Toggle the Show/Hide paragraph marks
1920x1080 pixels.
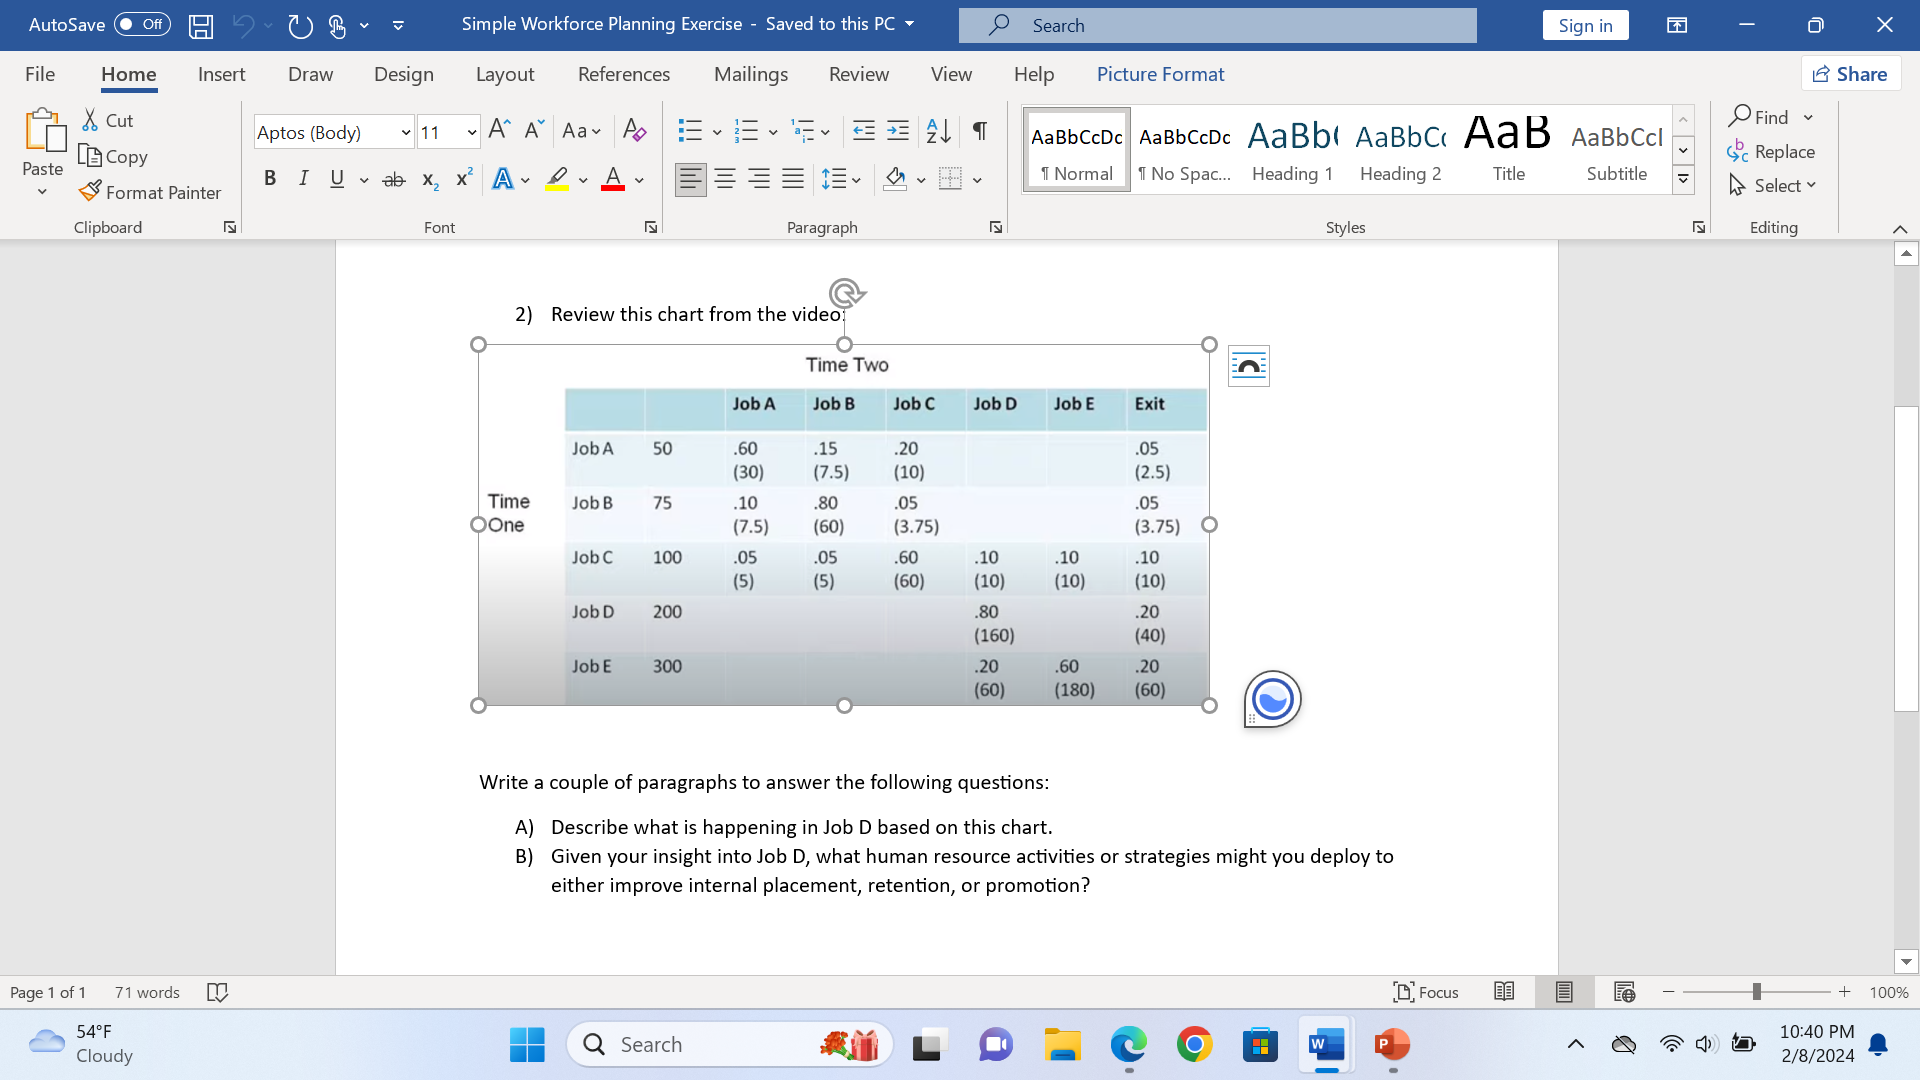pos(980,129)
